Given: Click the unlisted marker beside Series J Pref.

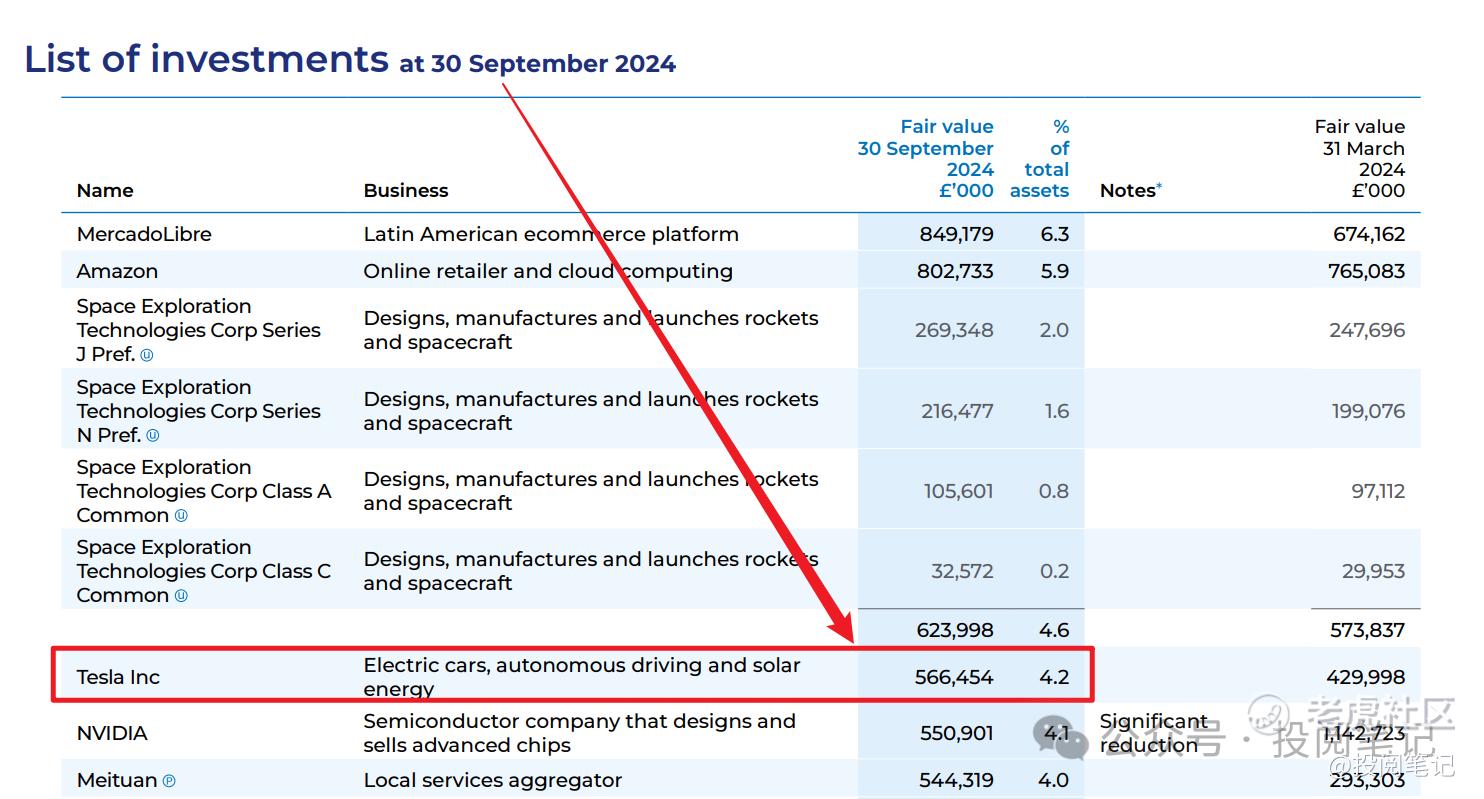Looking at the screenshot, I should (147, 355).
